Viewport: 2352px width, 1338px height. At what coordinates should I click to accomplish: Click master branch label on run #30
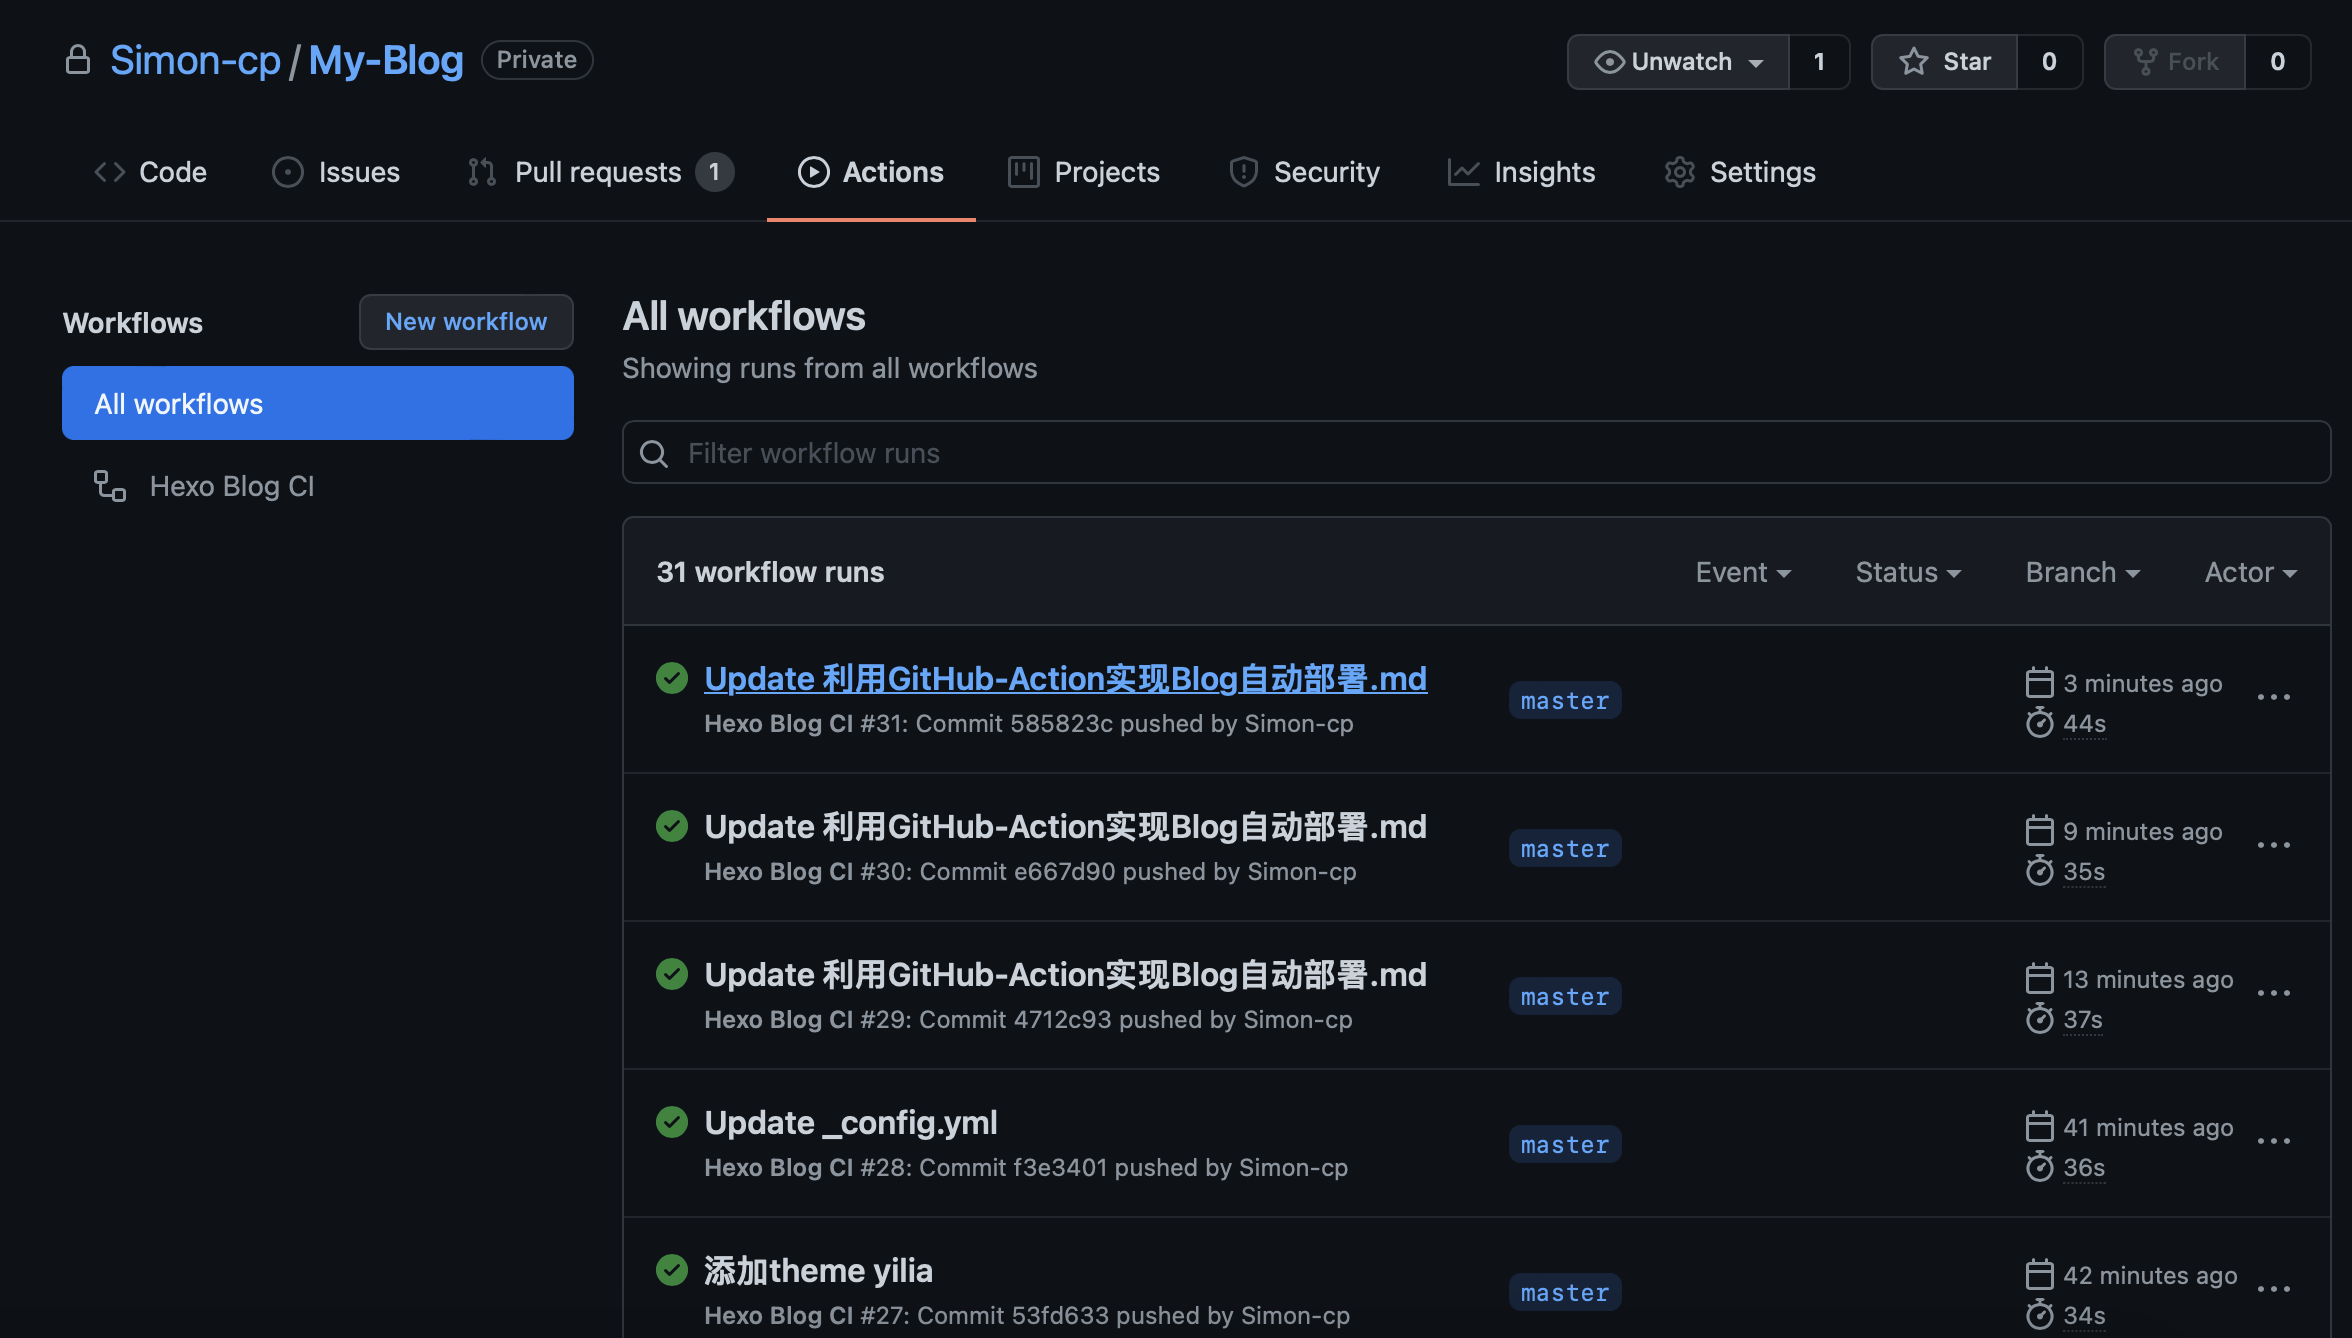pos(1565,848)
